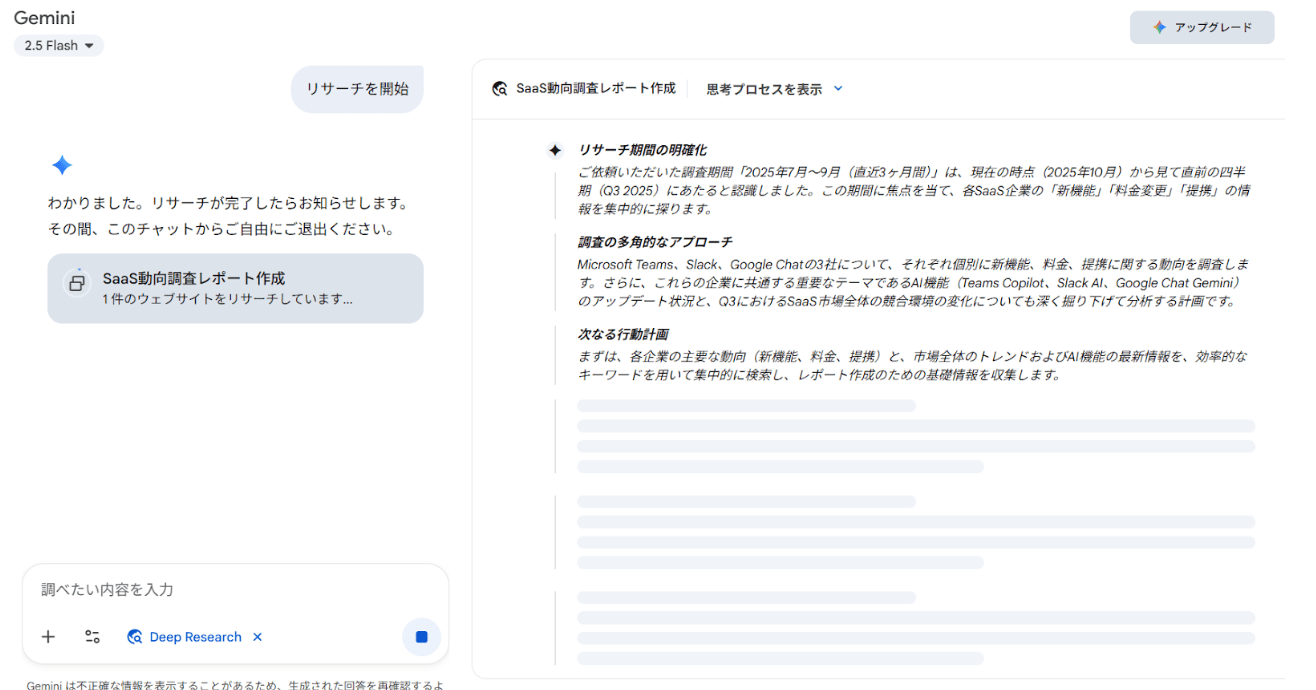This screenshot has width=1316, height=690.
Task: Click the paragraph starting Microsoft Teams、Slack
Action: tap(915, 283)
